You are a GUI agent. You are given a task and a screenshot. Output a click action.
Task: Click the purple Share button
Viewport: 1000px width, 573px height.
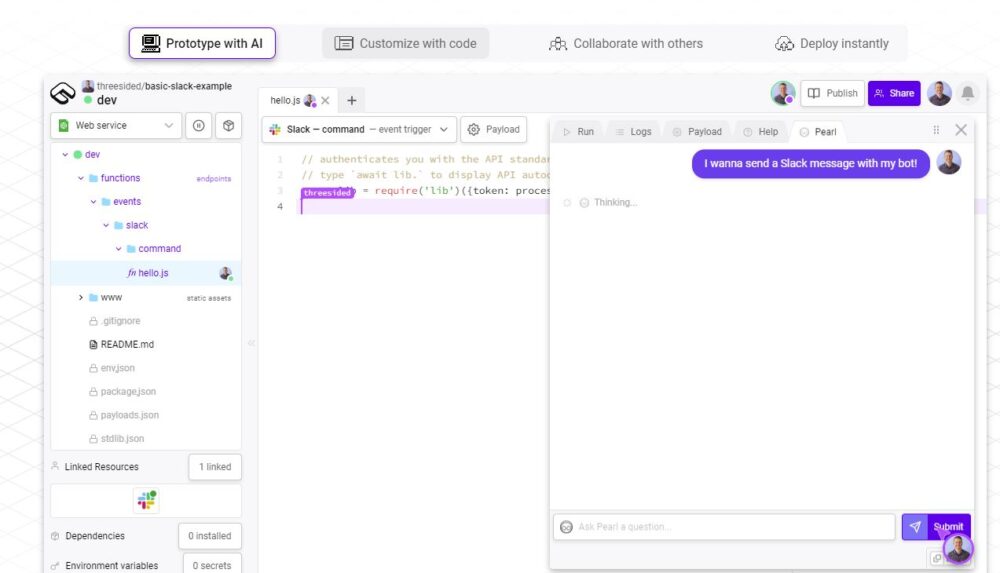894,93
